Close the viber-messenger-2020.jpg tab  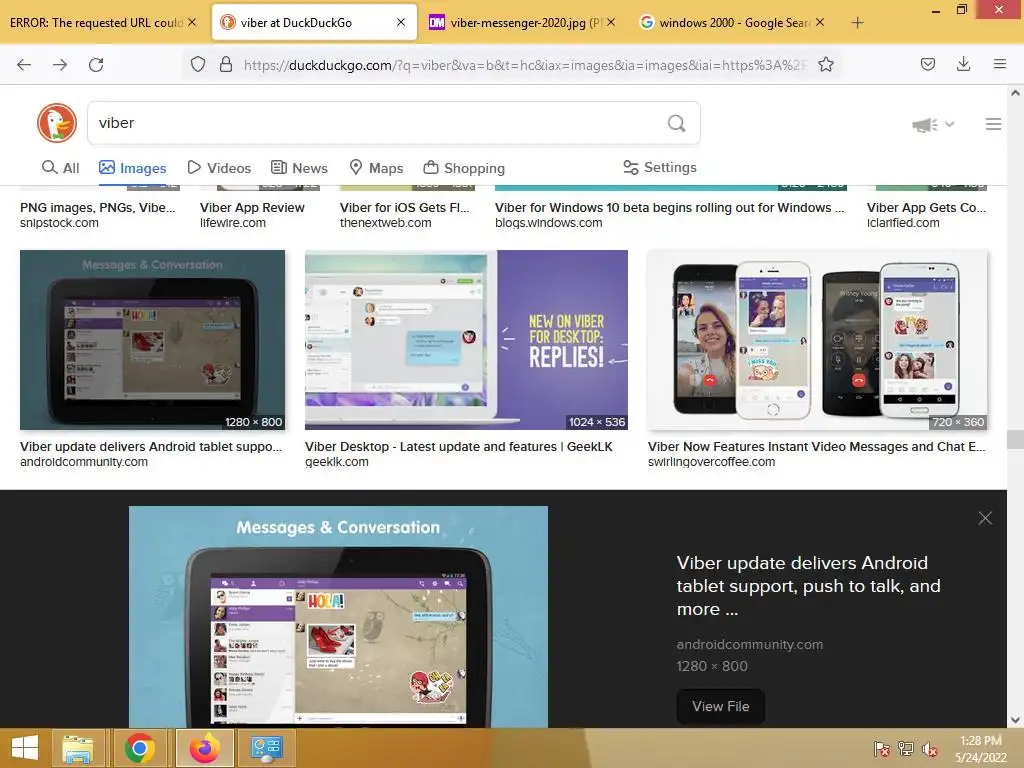pyautogui.click(x=611, y=22)
